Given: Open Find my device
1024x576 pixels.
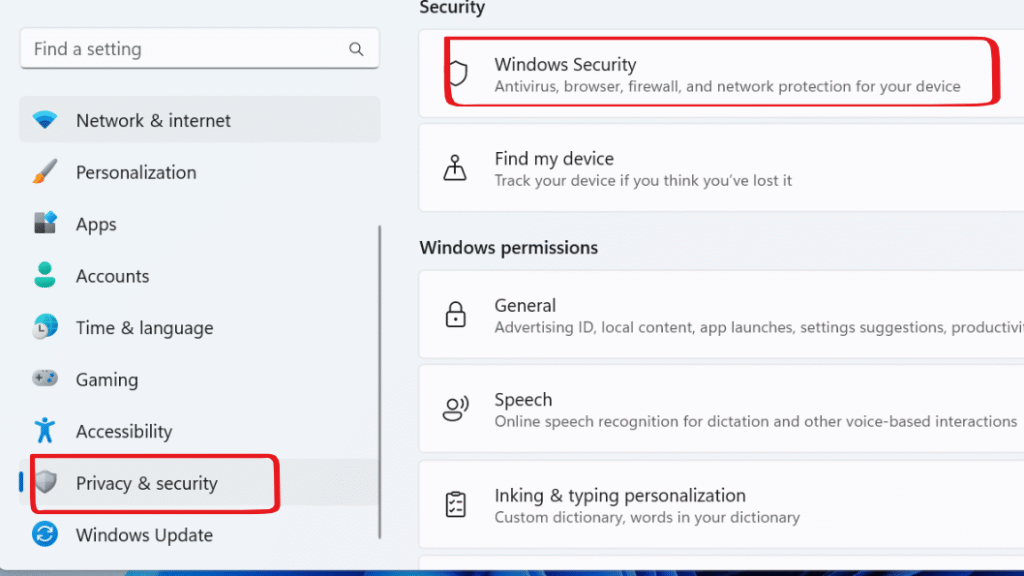Looking at the screenshot, I should pyautogui.click(x=721, y=168).
